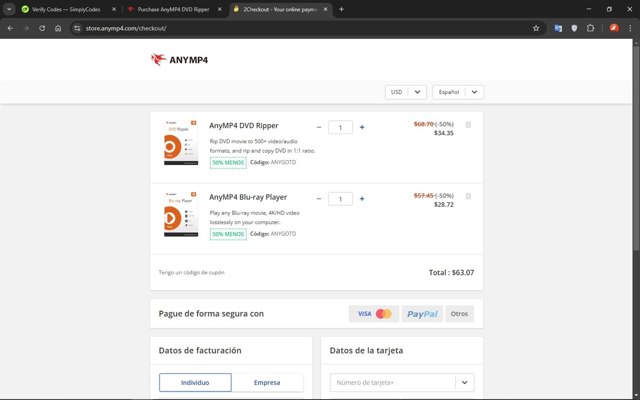
Task: Click the 50% MENOS badge for DVD Ripper
Action: point(228,162)
